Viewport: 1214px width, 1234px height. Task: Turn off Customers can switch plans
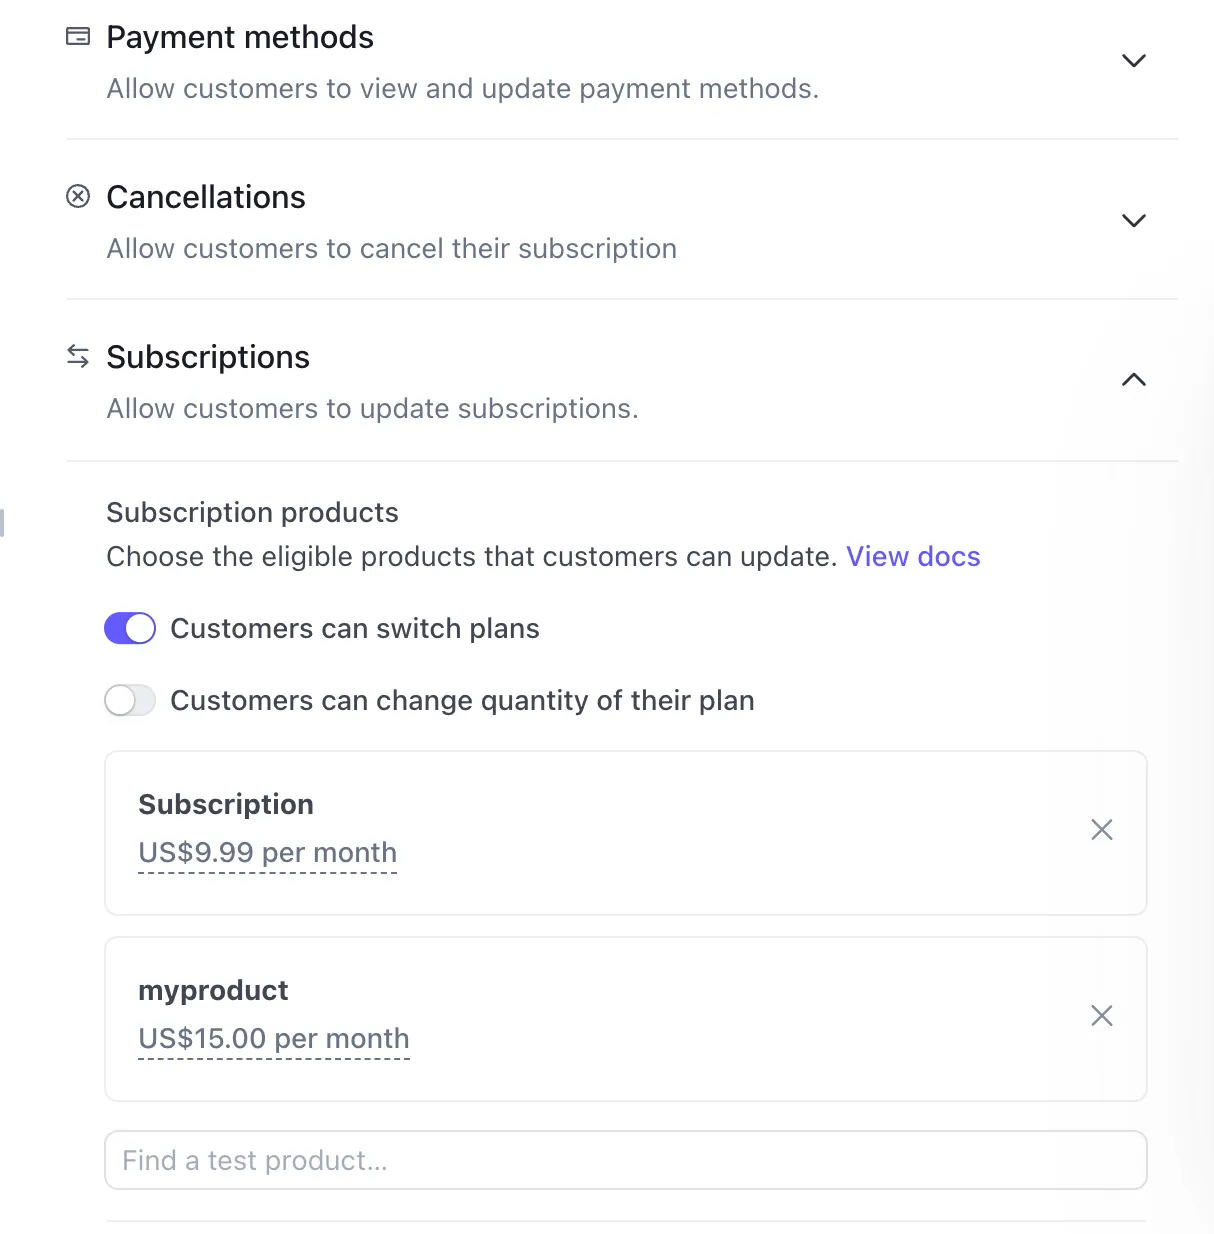(130, 629)
